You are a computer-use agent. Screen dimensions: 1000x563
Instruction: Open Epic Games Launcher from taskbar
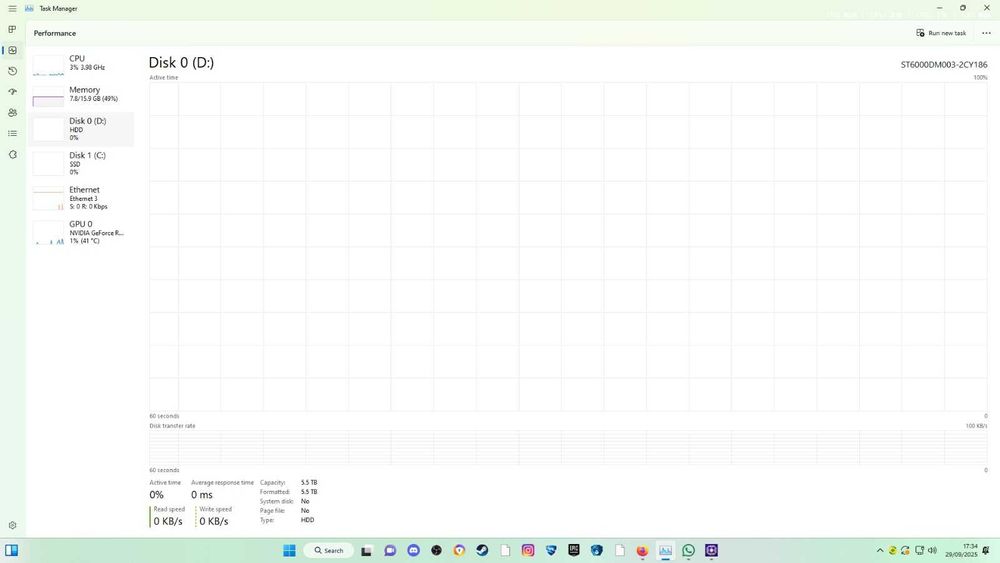(x=574, y=550)
